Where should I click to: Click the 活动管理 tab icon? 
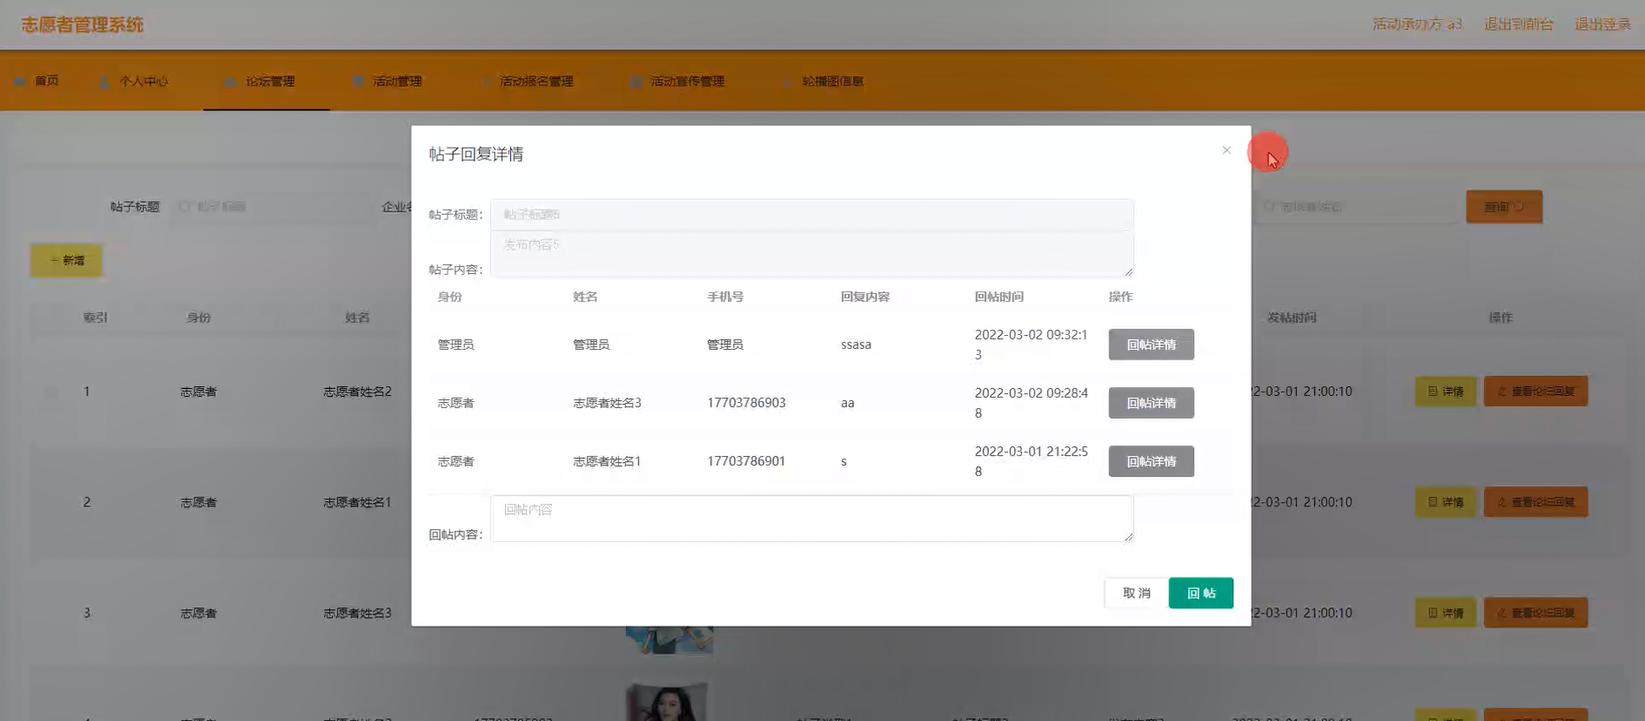click(x=358, y=81)
